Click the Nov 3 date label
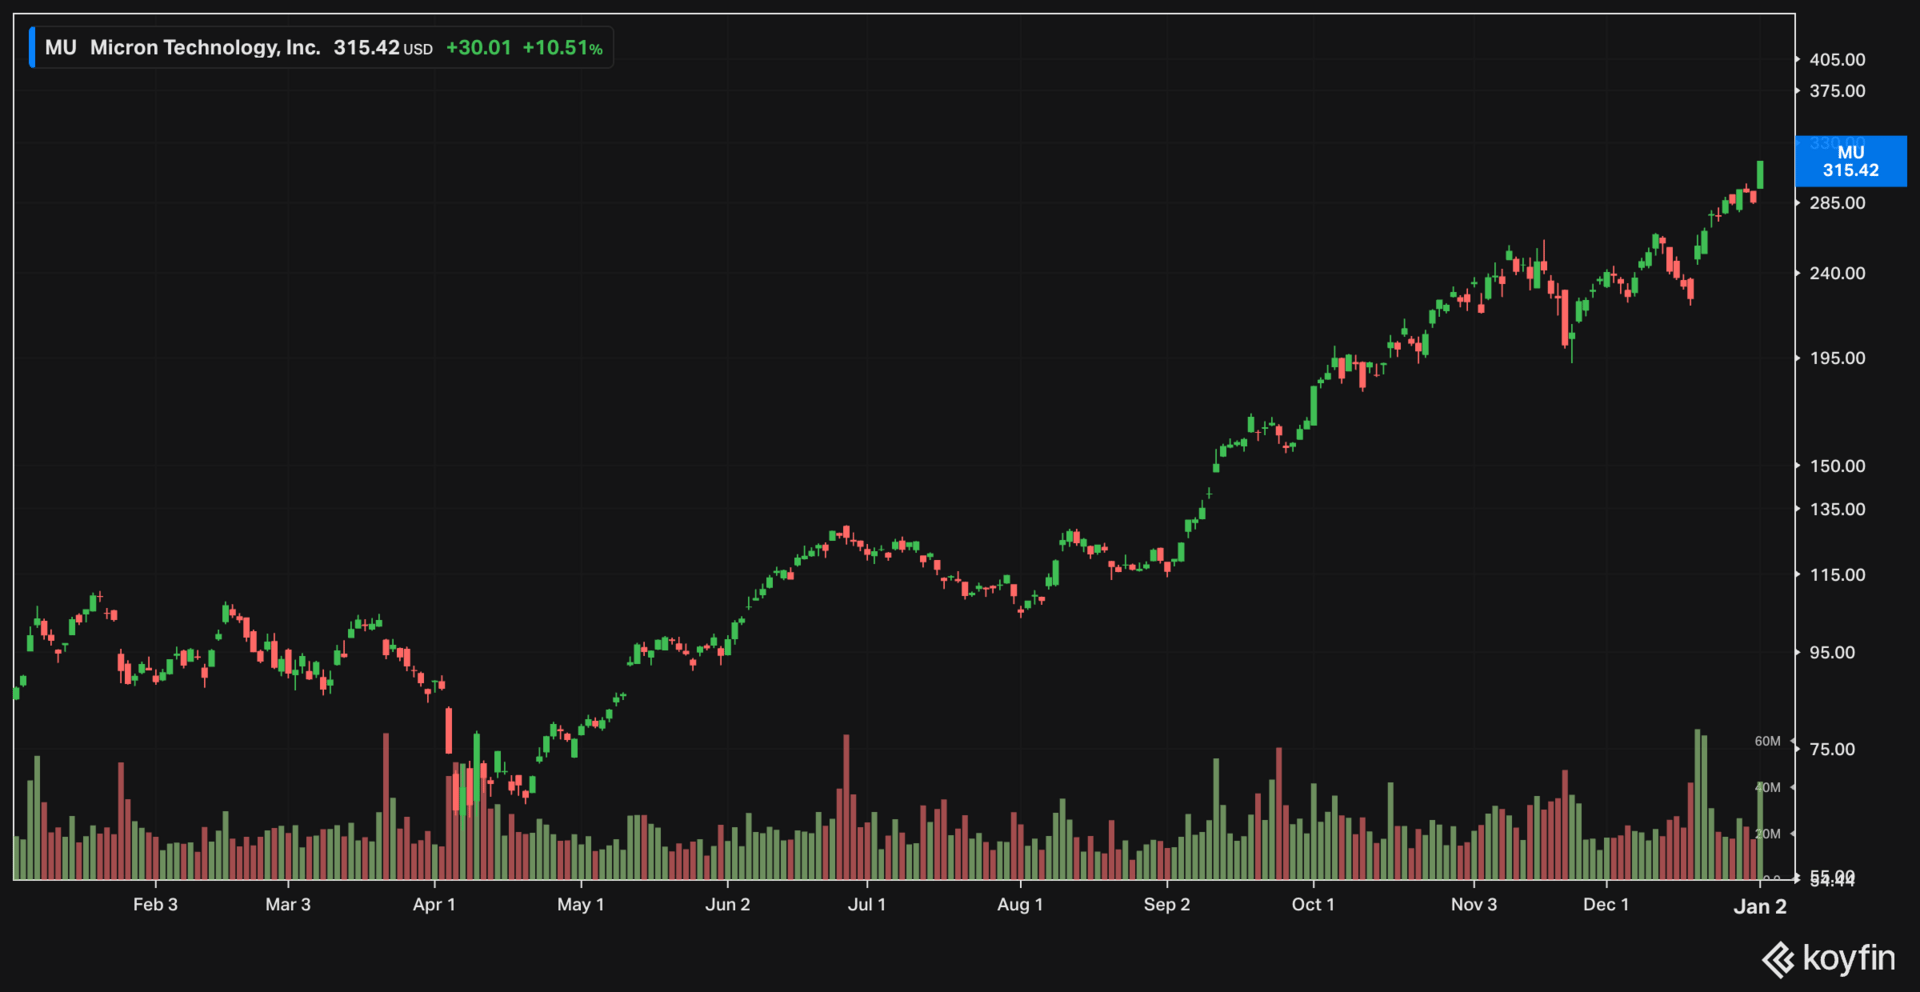1920x992 pixels. [1474, 904]
